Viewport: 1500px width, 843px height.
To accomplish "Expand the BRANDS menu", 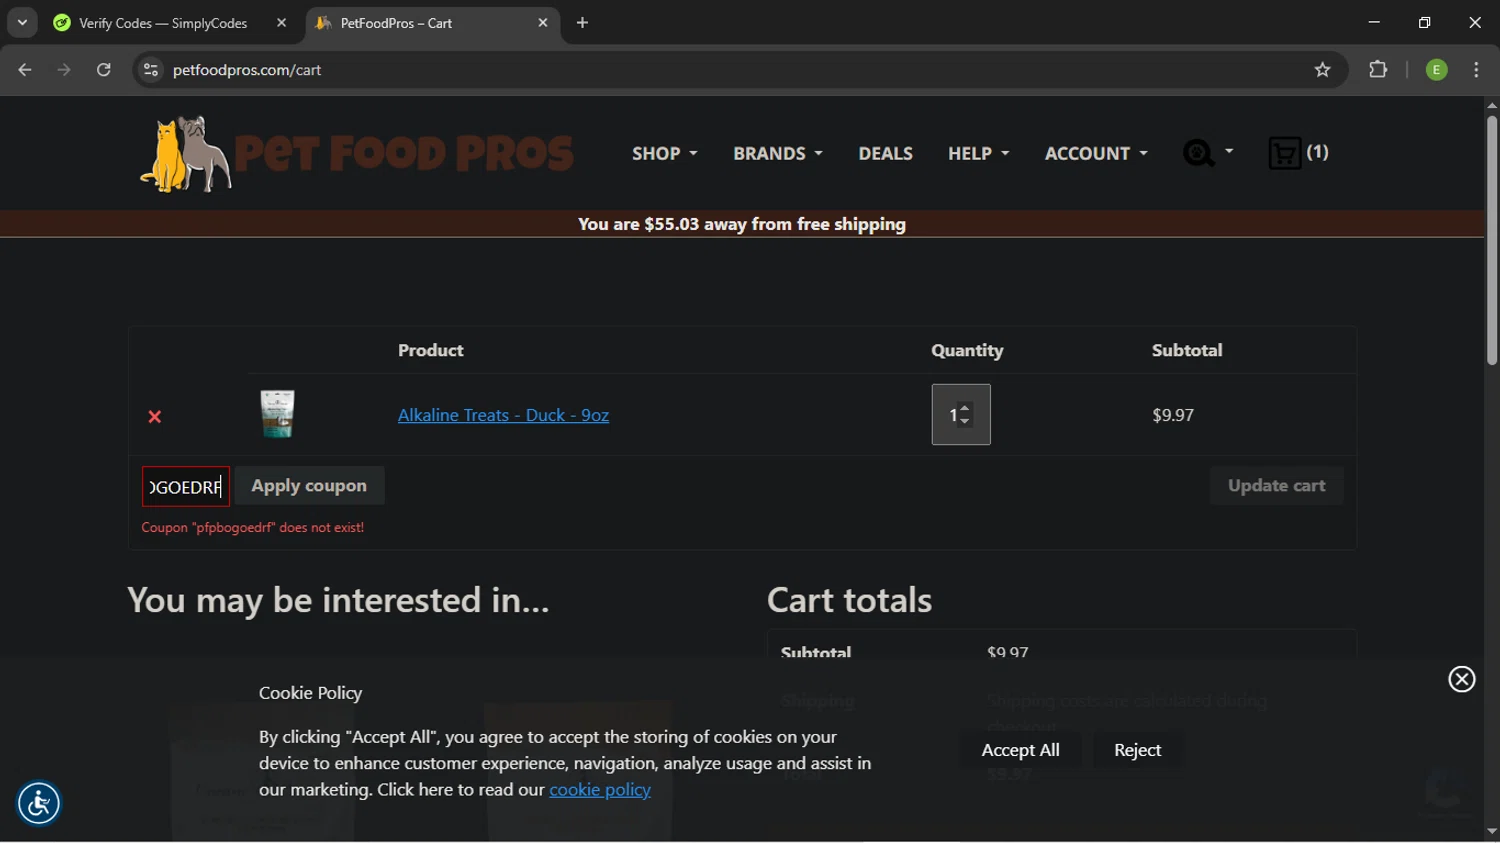I will point(777,153).
